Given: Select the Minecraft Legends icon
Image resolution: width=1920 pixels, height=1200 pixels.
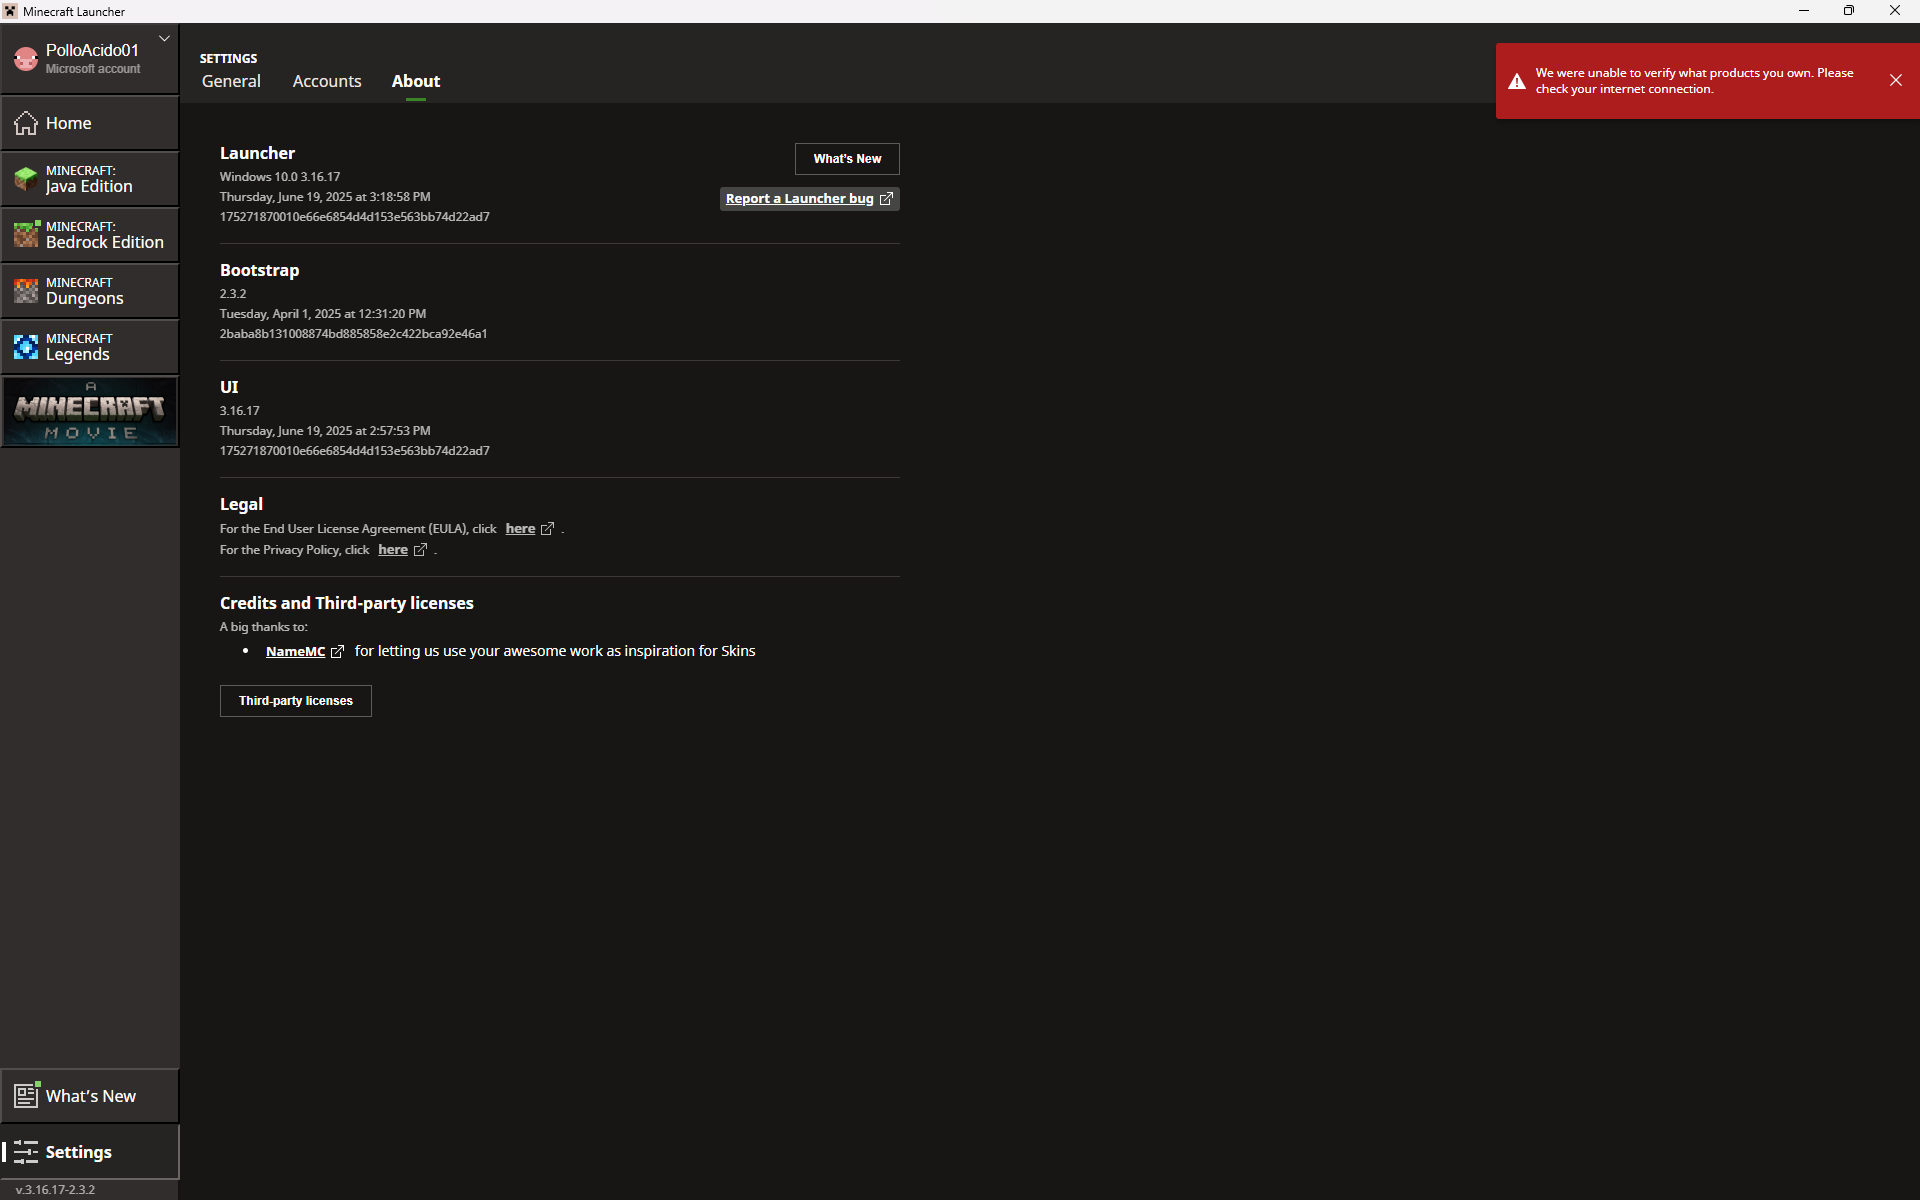Looking at the screenshot, I should [x=26, y=347].
